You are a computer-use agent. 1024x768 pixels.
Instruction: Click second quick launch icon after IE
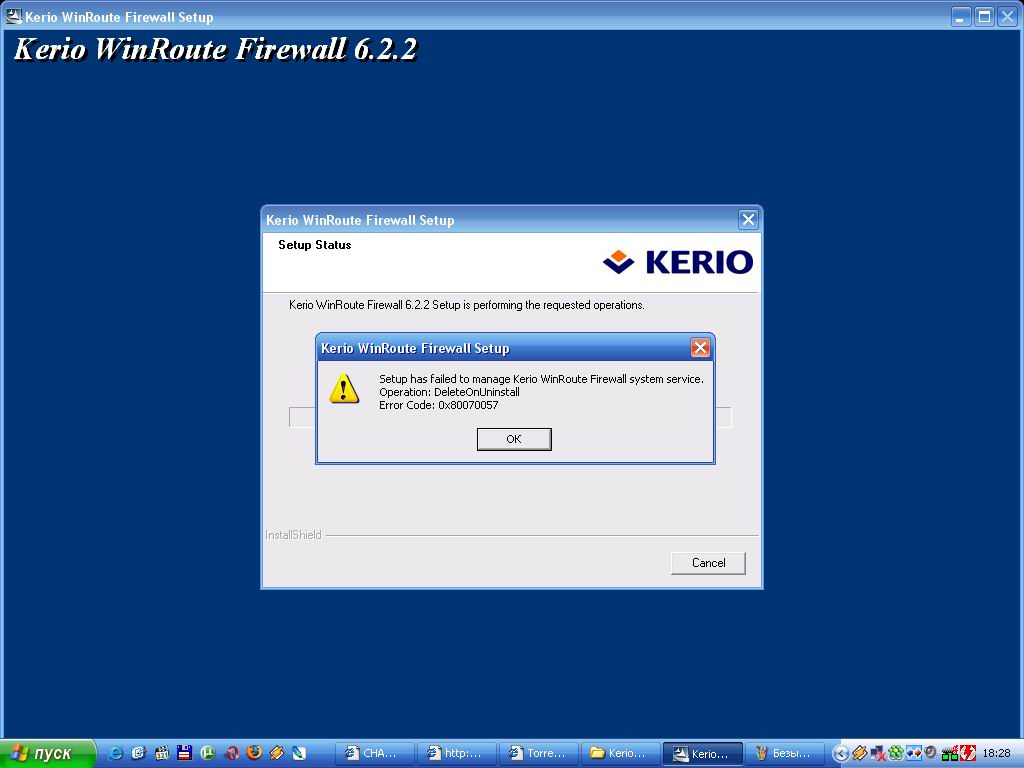138,753
